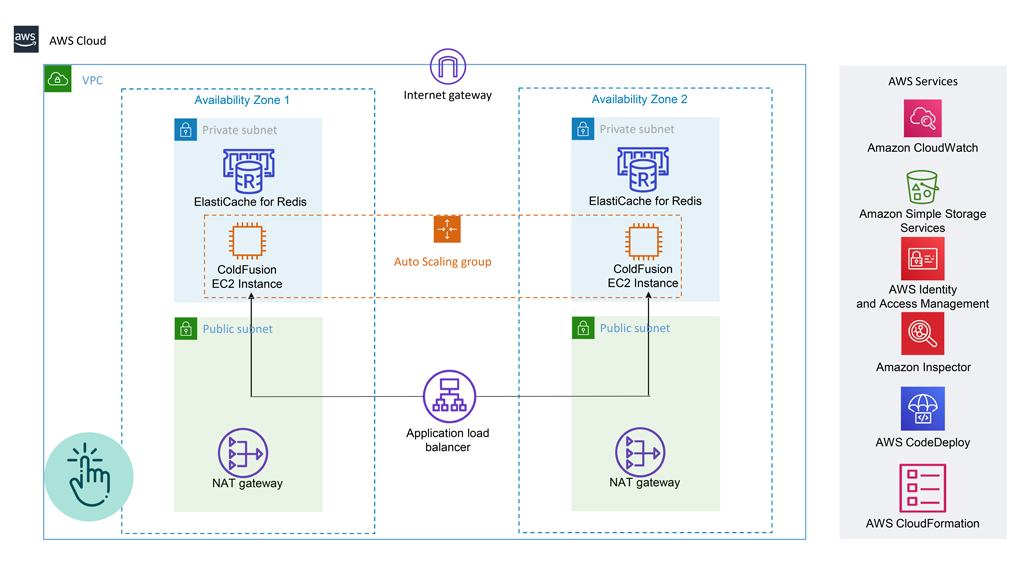Click 'ElastiCache for Redis' text in Zone 1
Viewport: 1024px width, 569px height.
250,202
